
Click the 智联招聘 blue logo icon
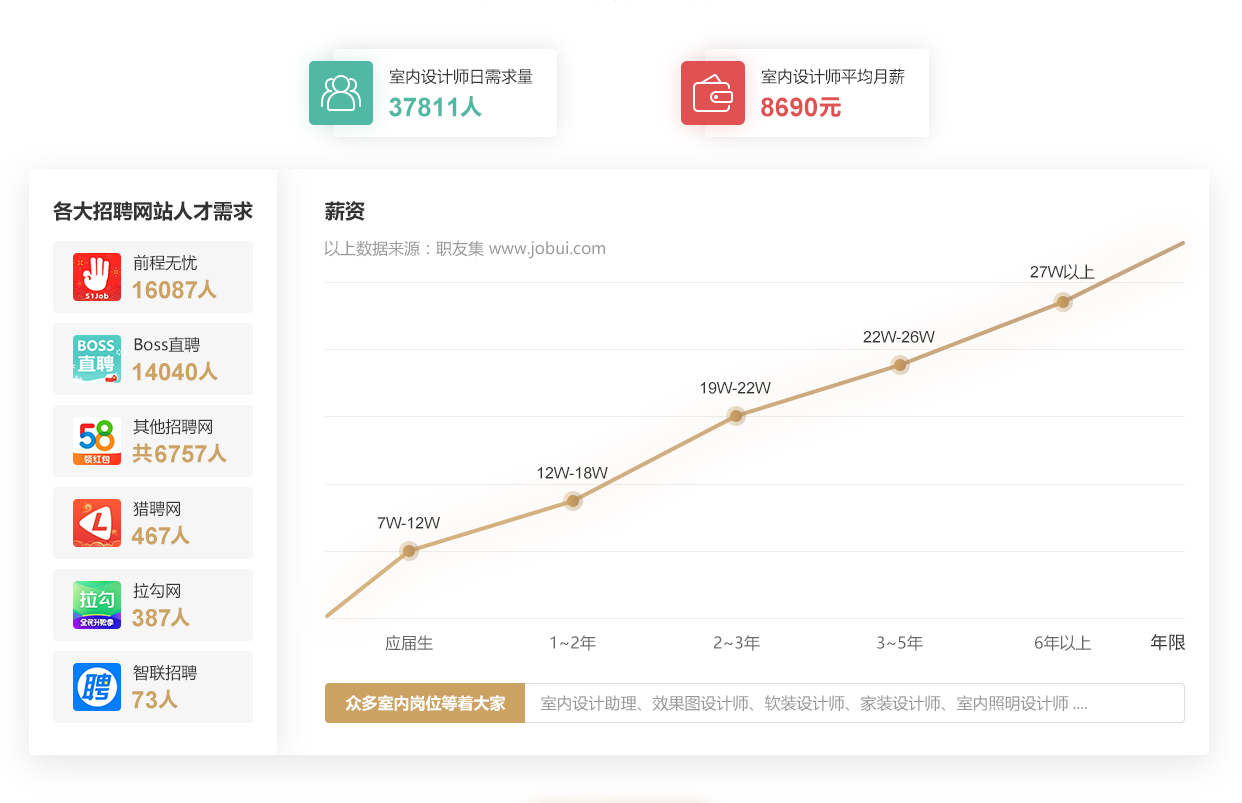click(x=97, y=687)
